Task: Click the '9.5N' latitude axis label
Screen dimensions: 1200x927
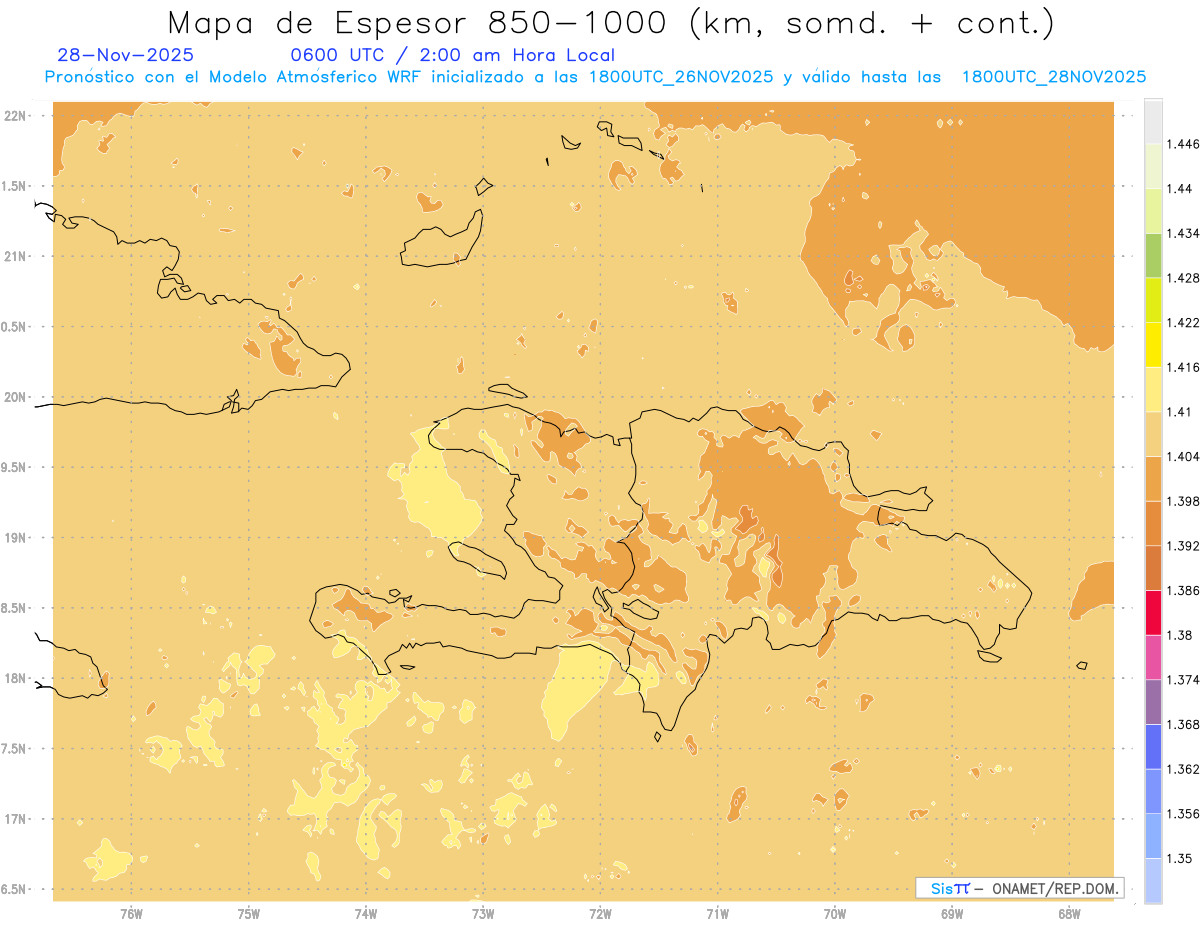Action: tap(14, 467)
